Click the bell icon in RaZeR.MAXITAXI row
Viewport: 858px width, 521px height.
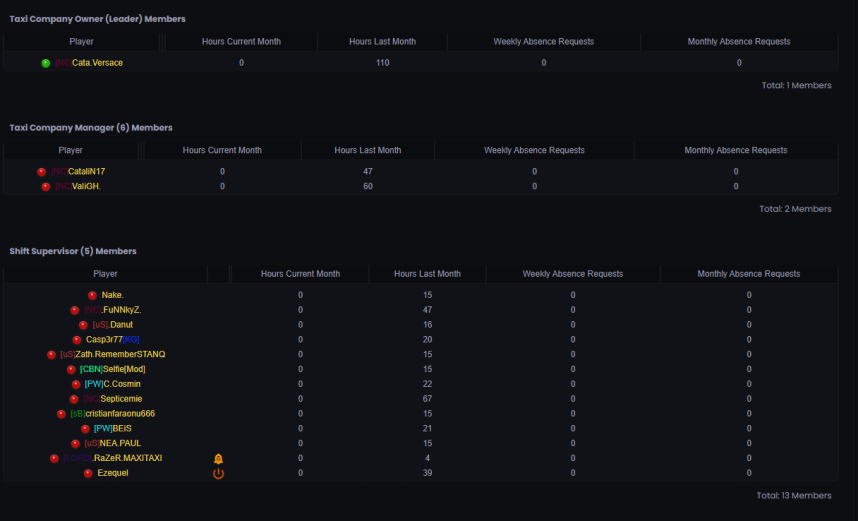[218, 459]
